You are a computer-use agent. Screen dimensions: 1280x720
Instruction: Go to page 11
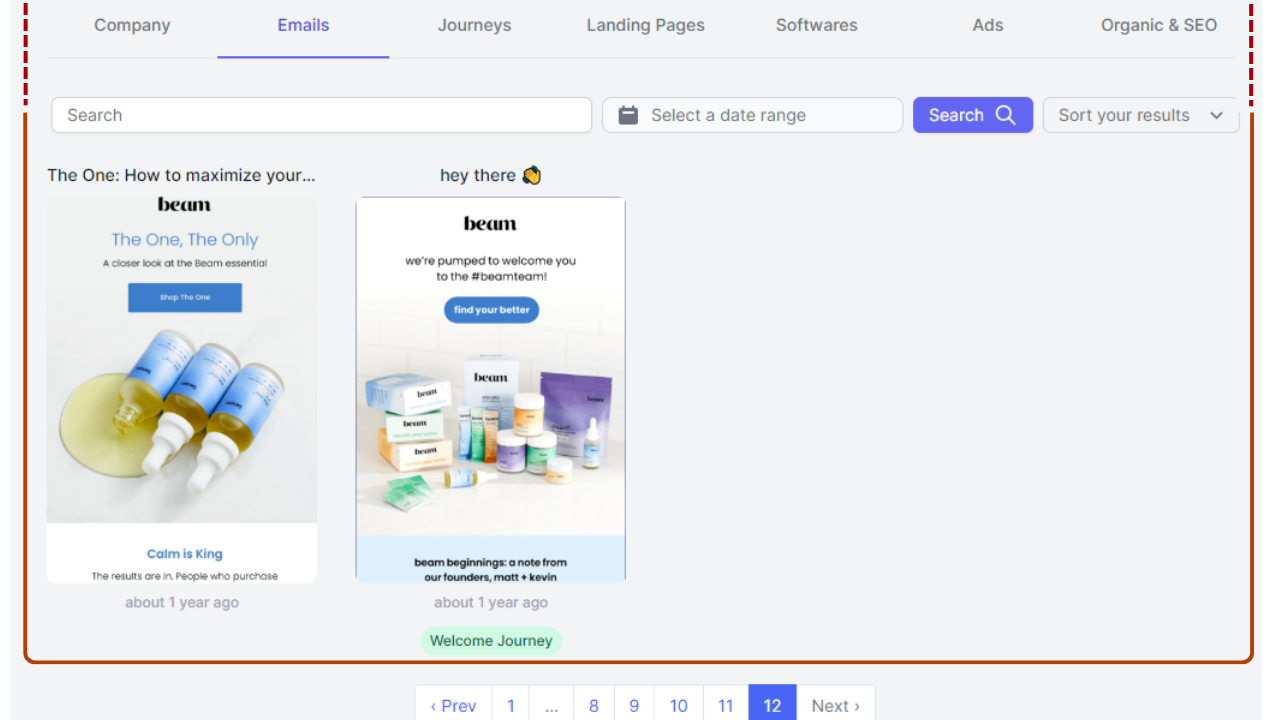pyautogui.click(x=726, y=706)
